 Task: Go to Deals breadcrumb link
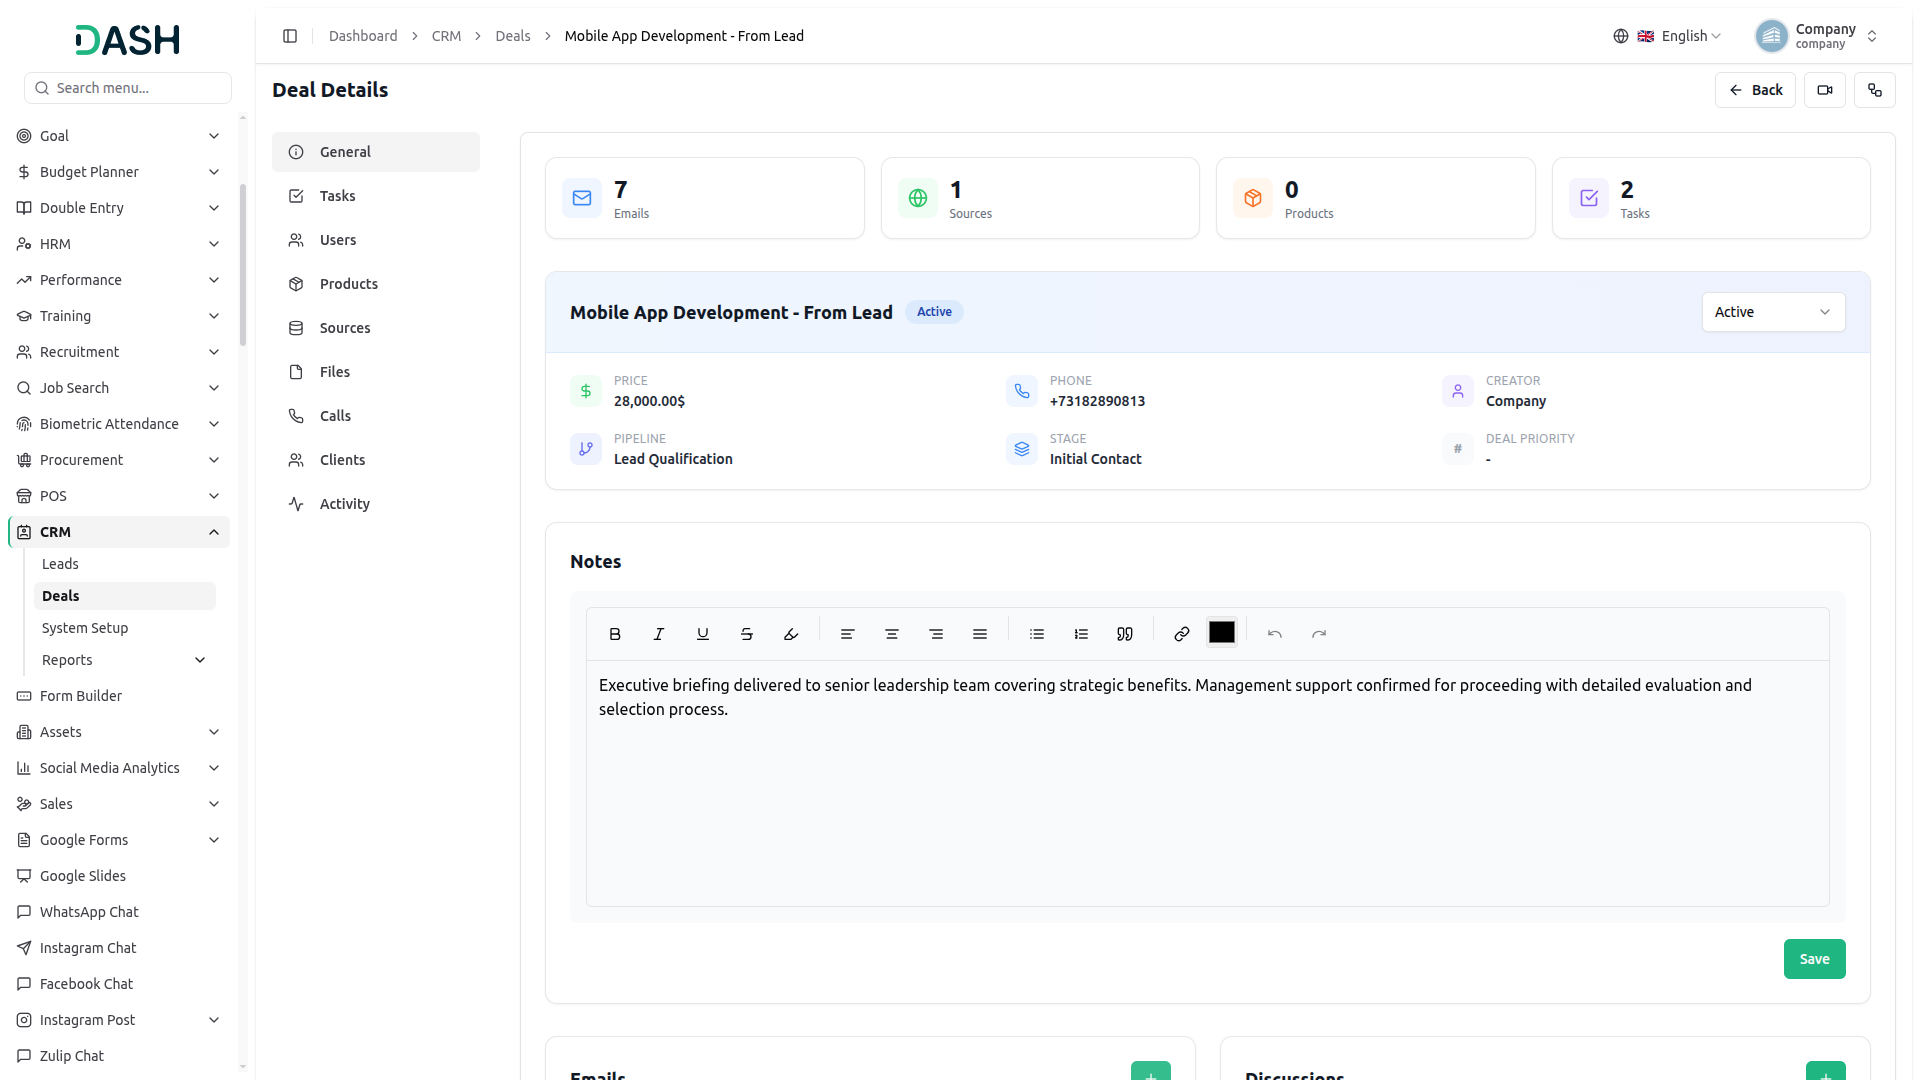pyautogui.click(x=513, y=36)
